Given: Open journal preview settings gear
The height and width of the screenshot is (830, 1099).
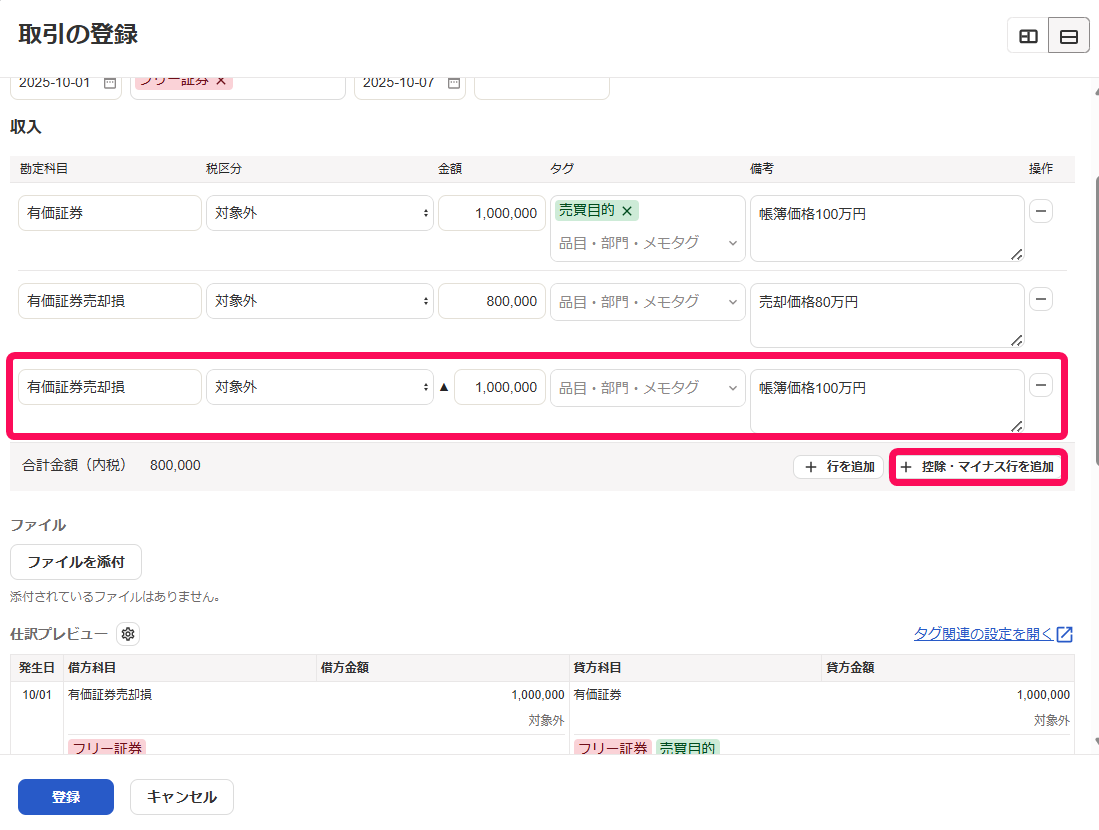Looking at the screenshot, I should 128,634.
